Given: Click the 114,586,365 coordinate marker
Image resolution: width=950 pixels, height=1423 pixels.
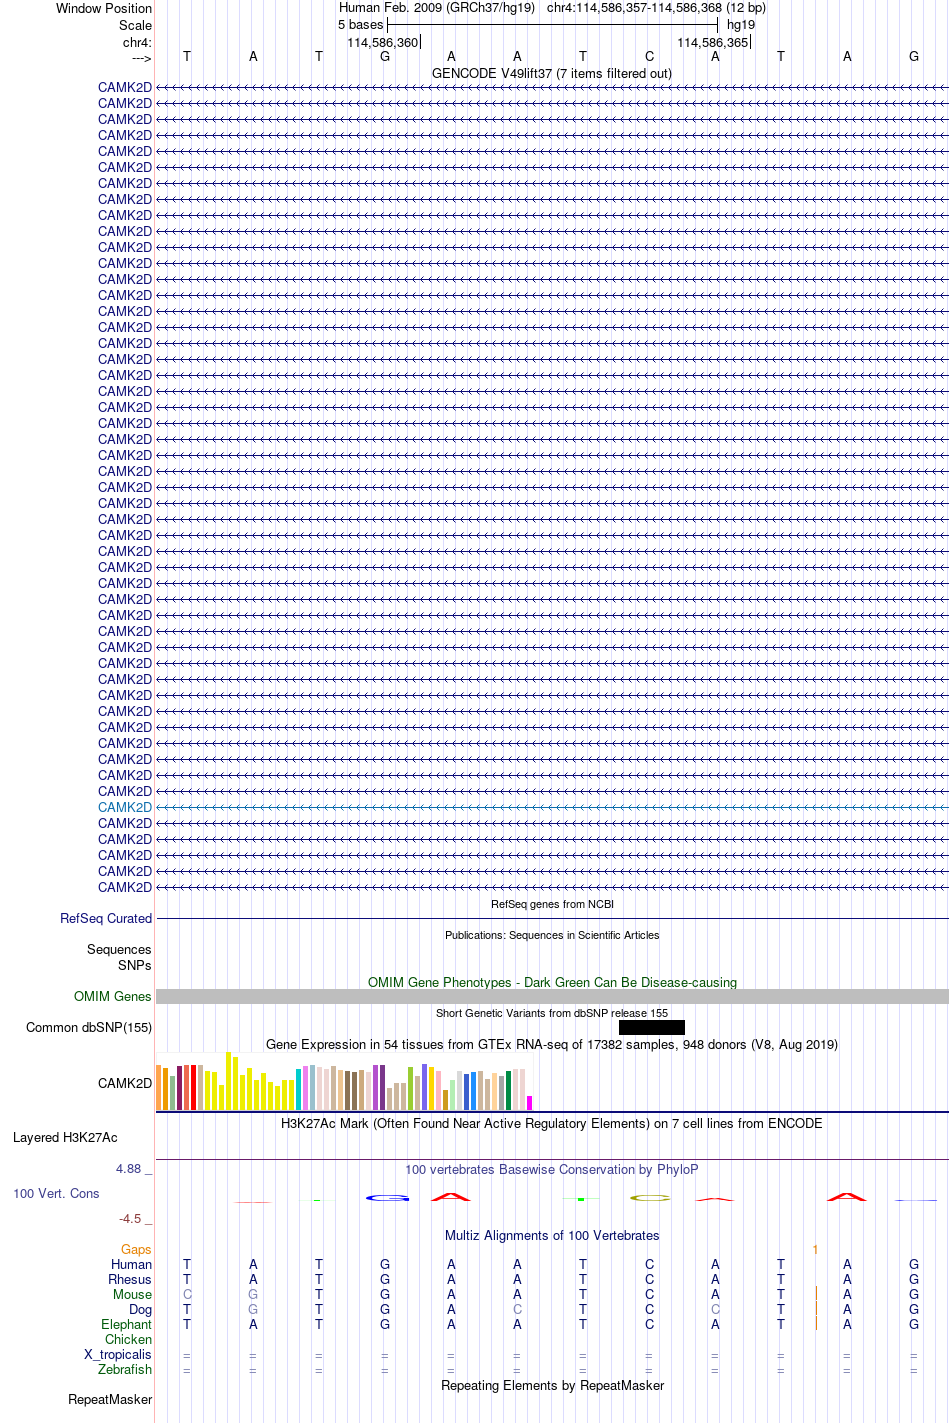Looking at the screenshot, I should coord(713,42).
